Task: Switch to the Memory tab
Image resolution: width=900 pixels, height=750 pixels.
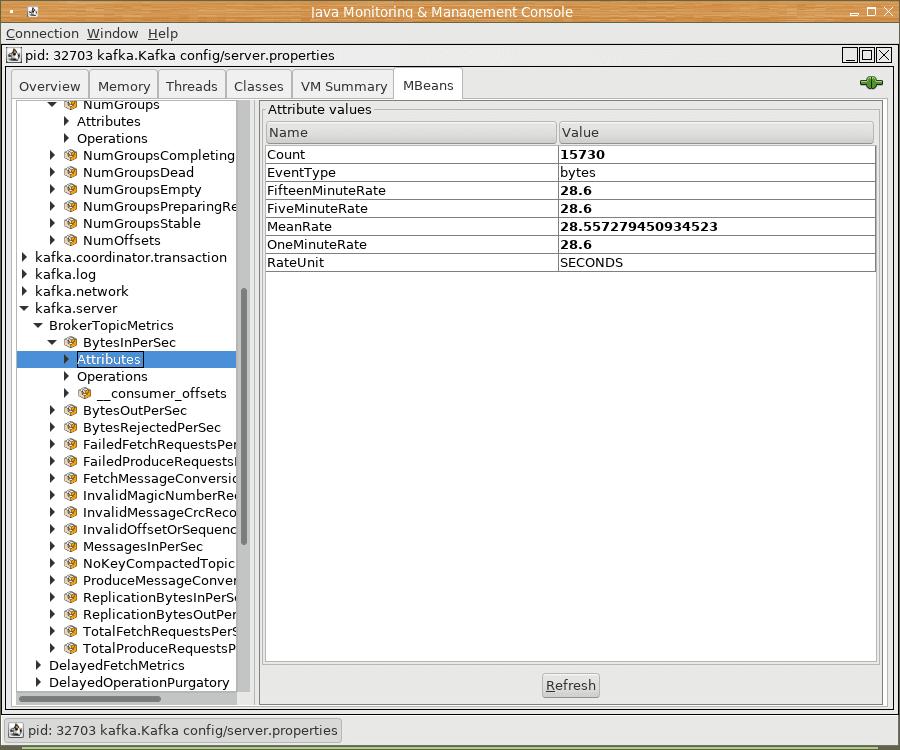Action: (124, 86)
